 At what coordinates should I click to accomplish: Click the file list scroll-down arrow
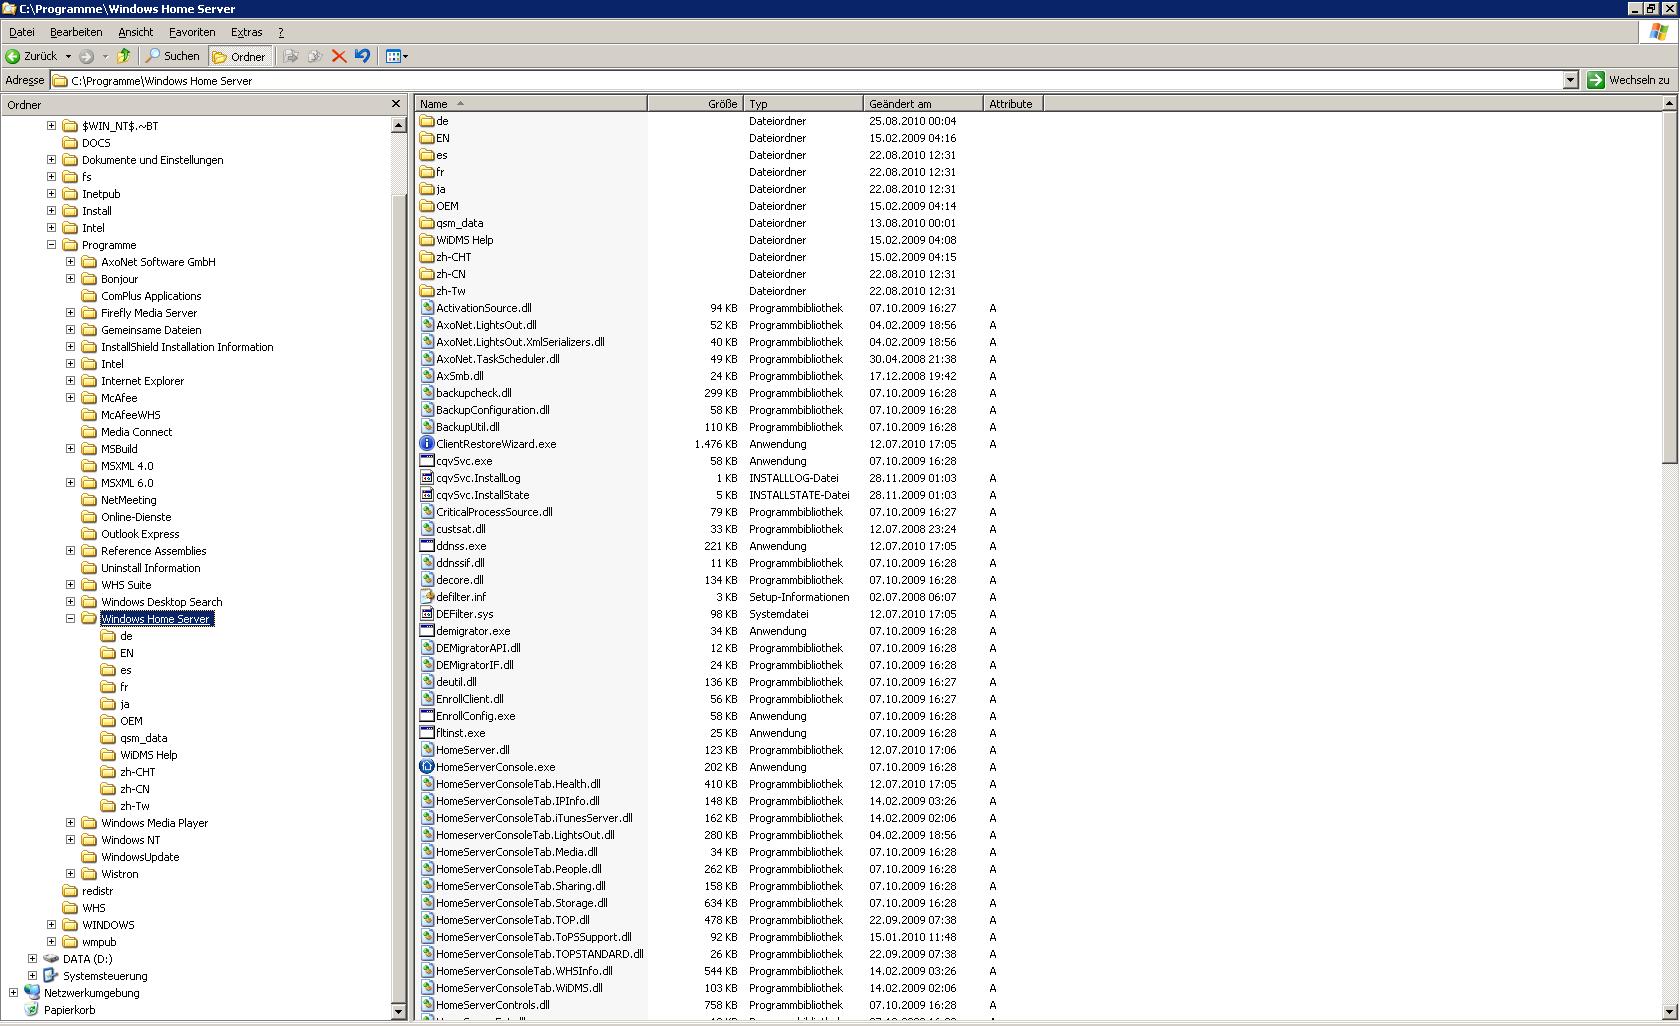(x=1669, y=1012)
